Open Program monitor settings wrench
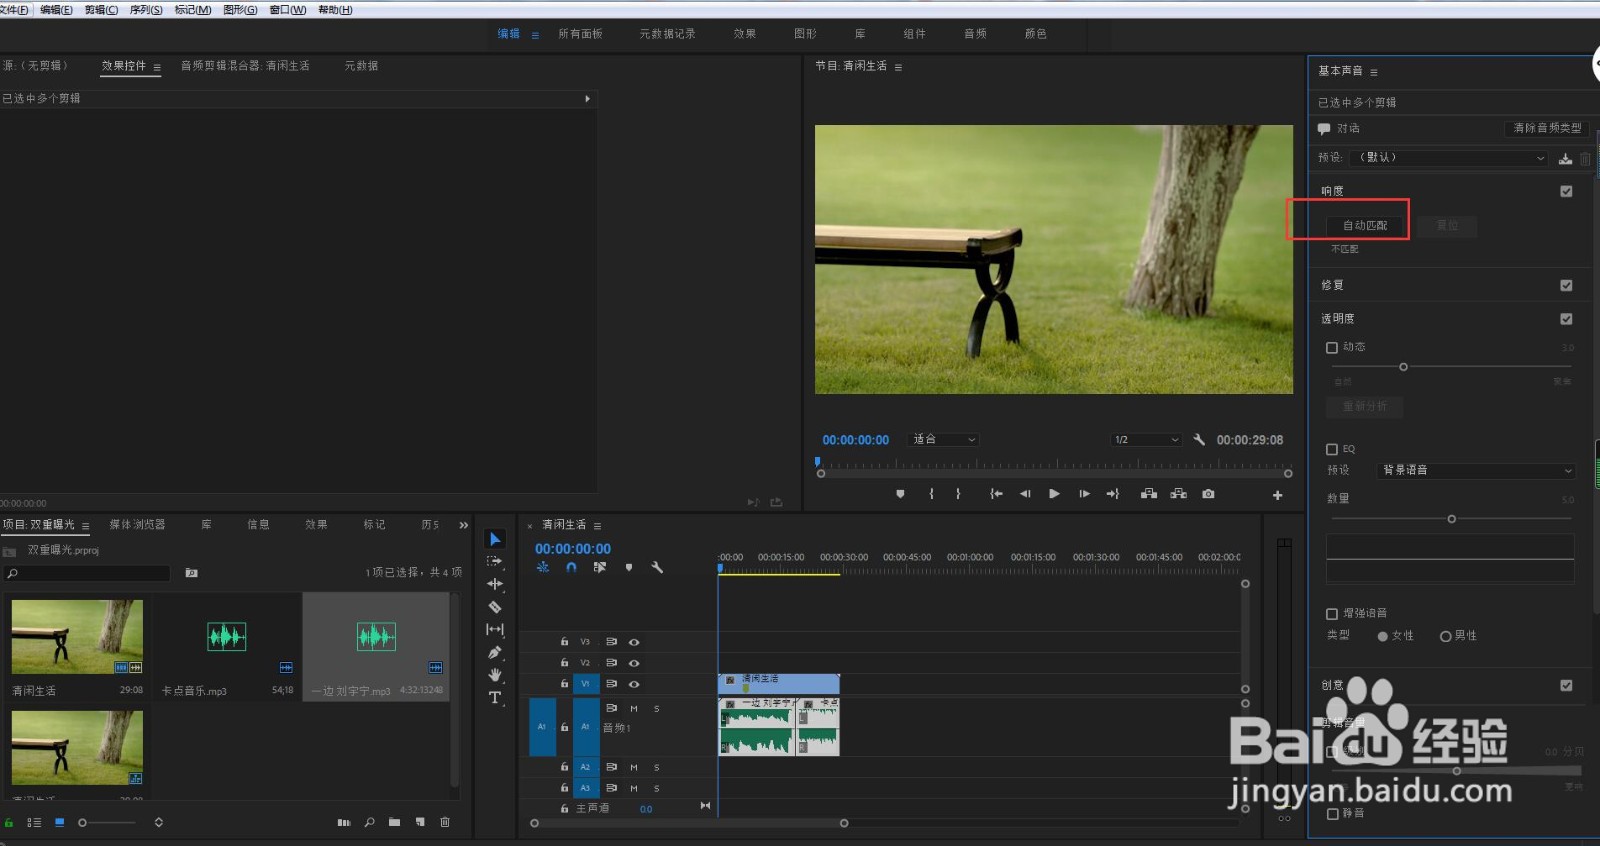 (x=1199, y=440)
